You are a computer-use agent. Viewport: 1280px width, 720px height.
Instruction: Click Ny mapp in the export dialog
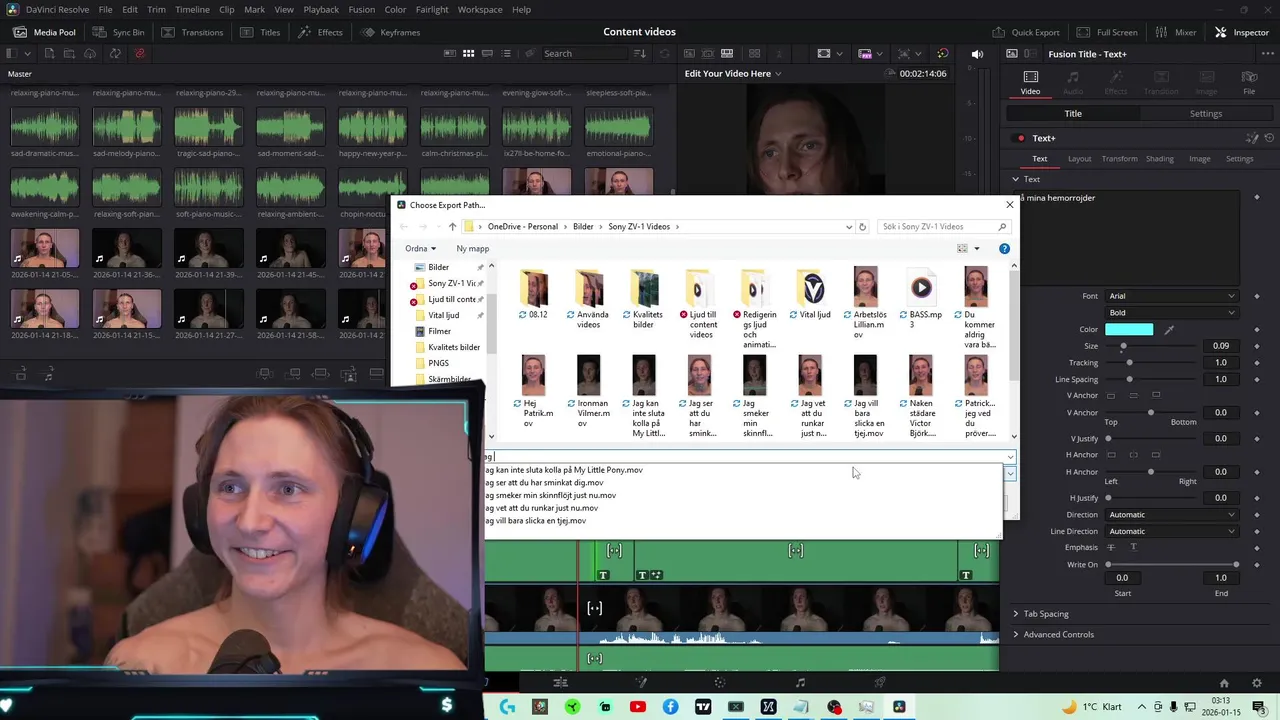(x=472, y=249)
